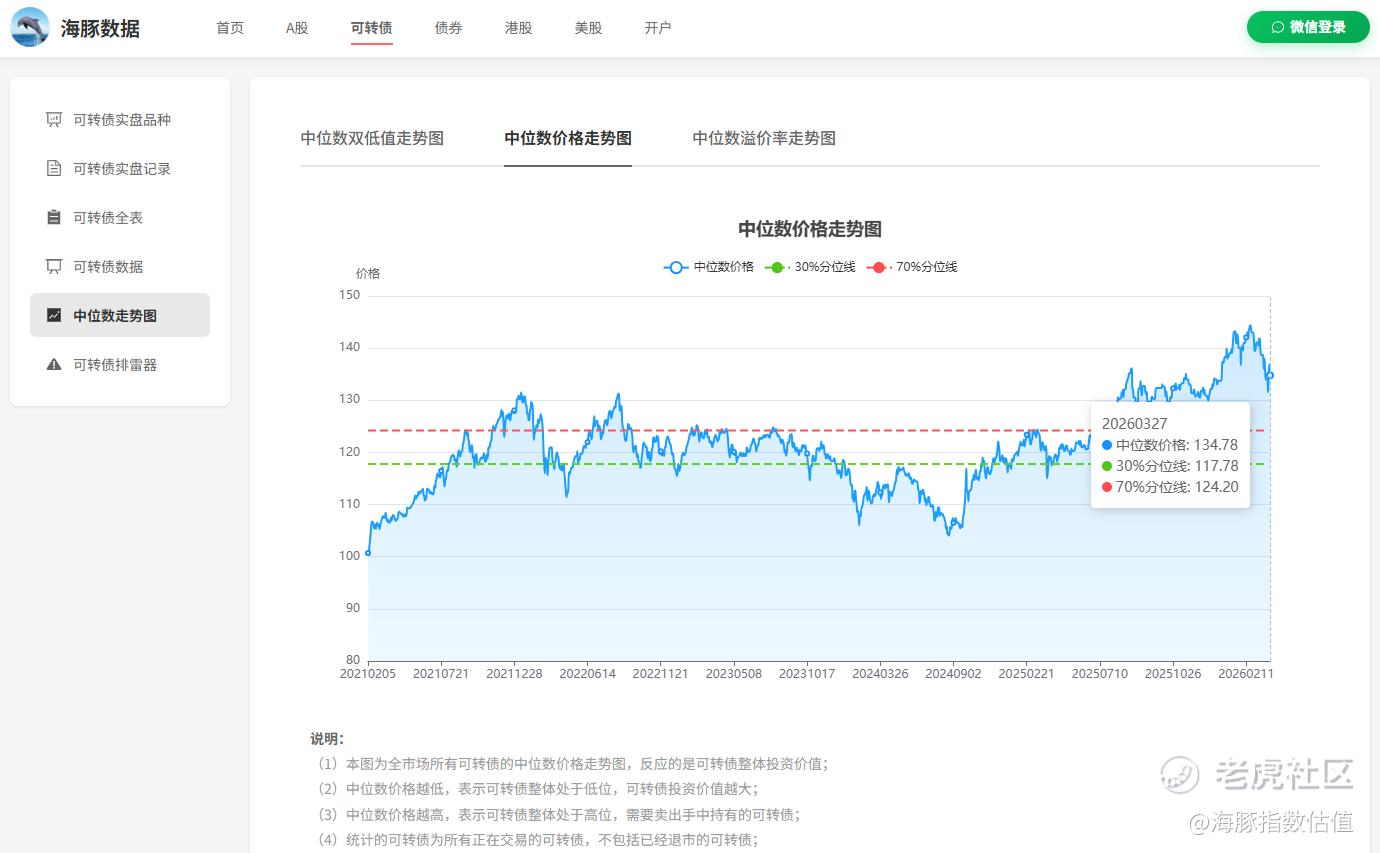Go to the 港股 navigation item
Viewport: 1380px width, 853px height.
(x=518, y=28)
